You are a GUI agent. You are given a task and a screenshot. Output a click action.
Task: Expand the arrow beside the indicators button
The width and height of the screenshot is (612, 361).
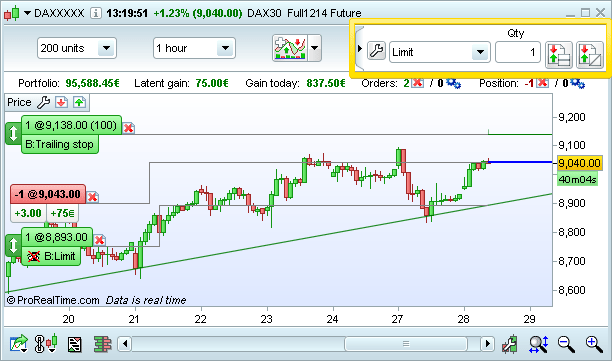[x=315, y=48]
